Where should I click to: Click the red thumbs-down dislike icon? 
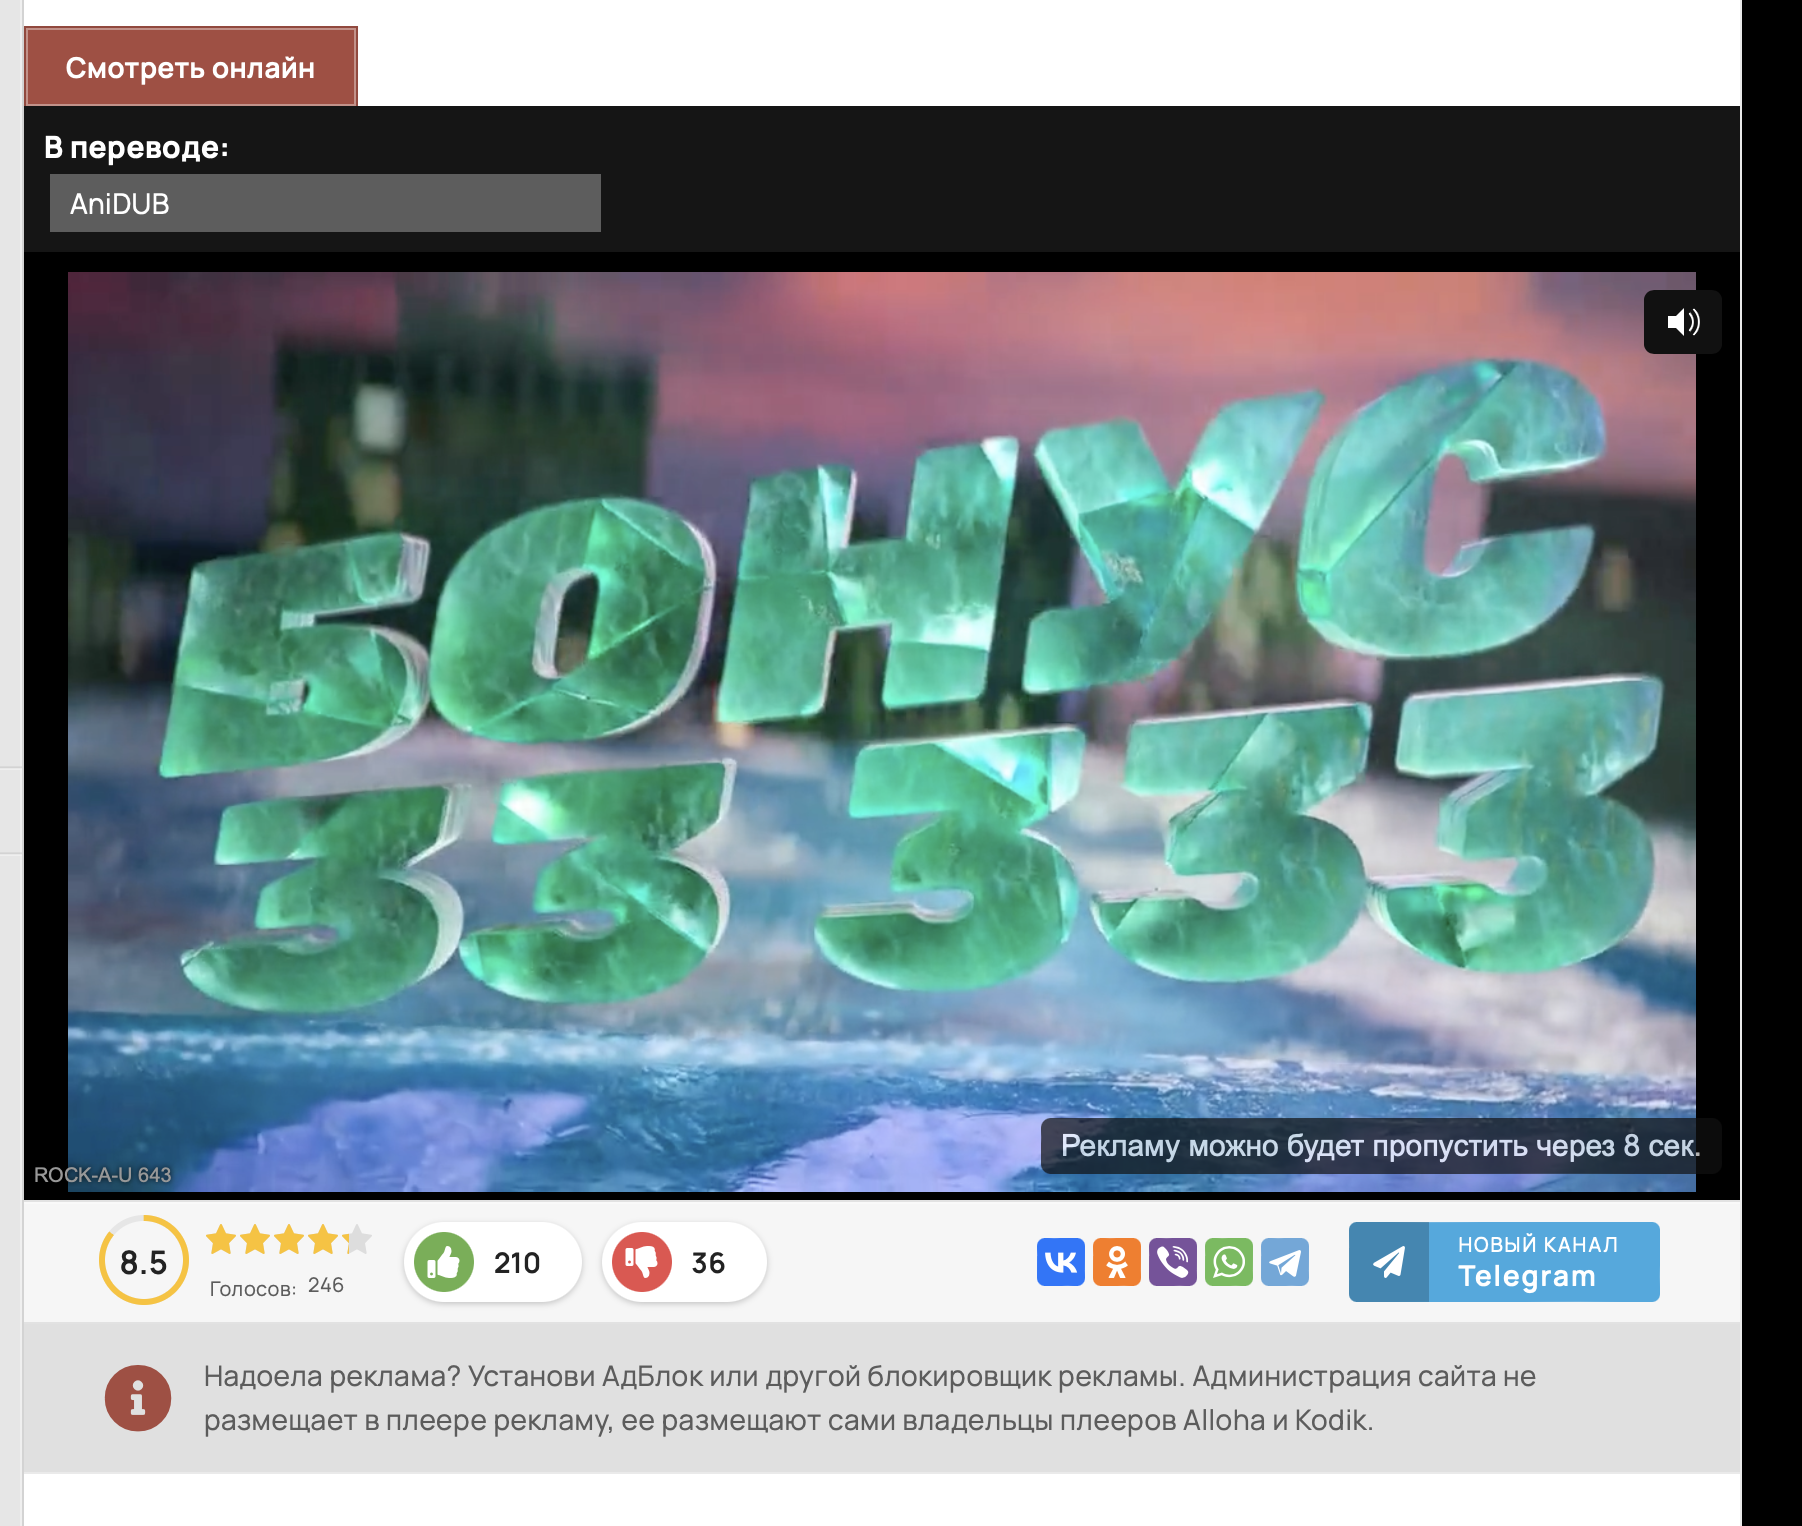pyautogui.click(x=641, y=1262)
